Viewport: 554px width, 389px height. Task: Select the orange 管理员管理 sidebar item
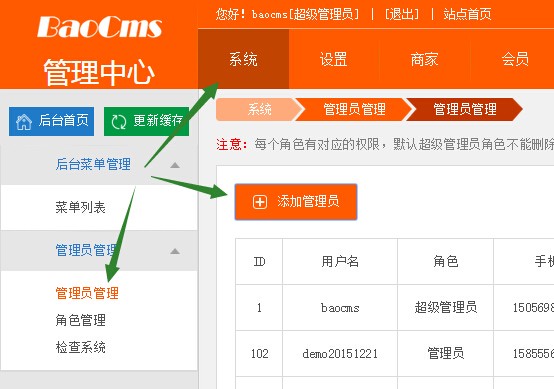[87, 293]
